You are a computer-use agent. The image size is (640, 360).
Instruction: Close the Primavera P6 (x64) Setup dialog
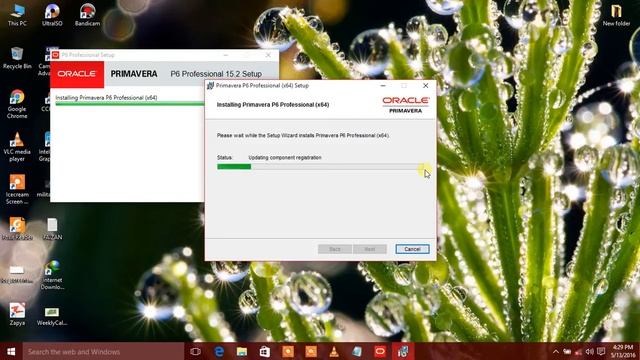(425, 85)
